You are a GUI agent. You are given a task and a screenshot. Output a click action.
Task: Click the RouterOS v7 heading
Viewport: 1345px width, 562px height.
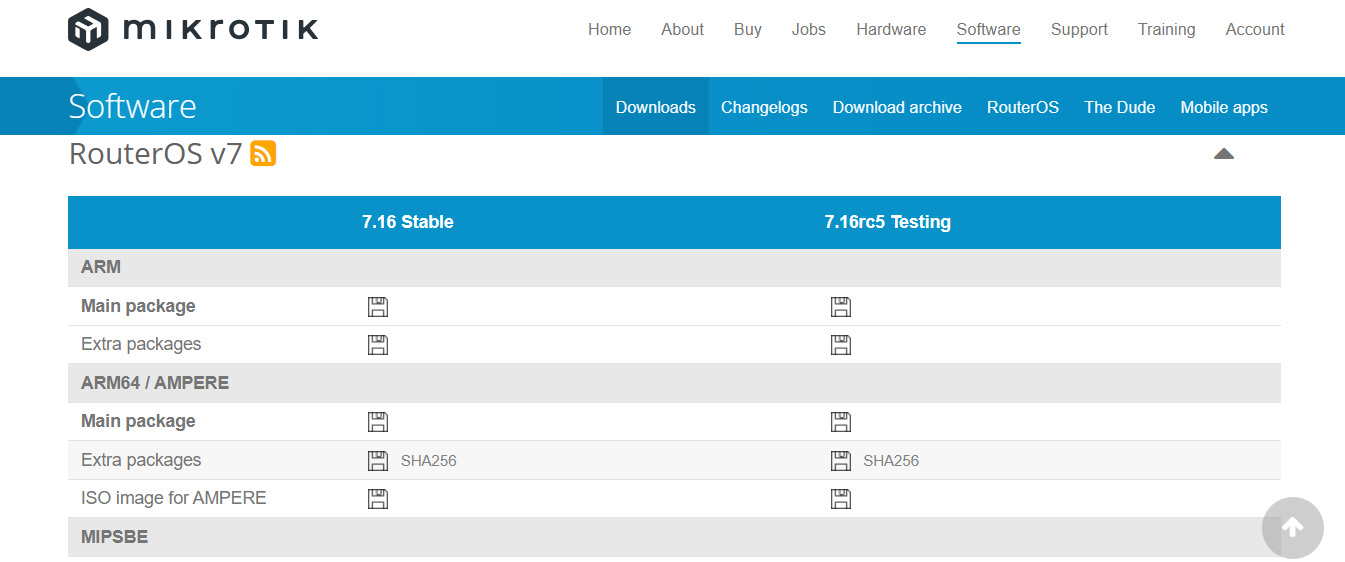[156, 154]
